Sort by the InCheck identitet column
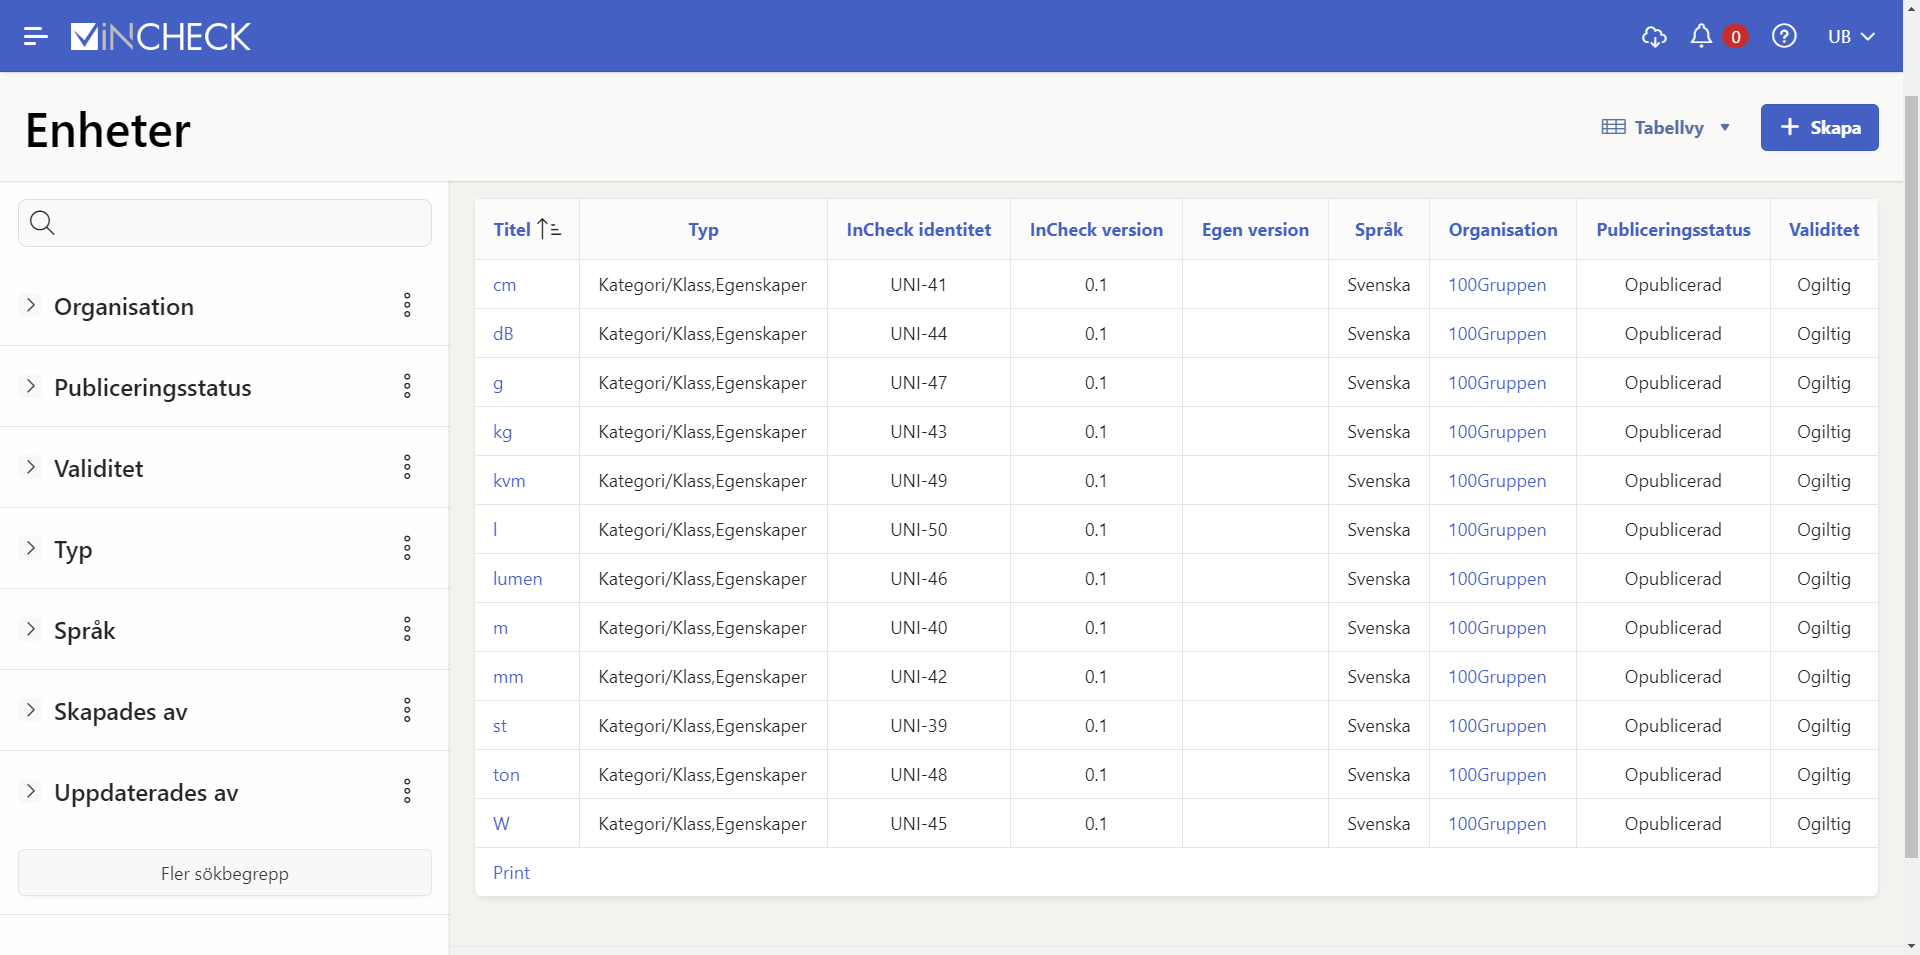 pyautogui.click(x=918, y=229)
